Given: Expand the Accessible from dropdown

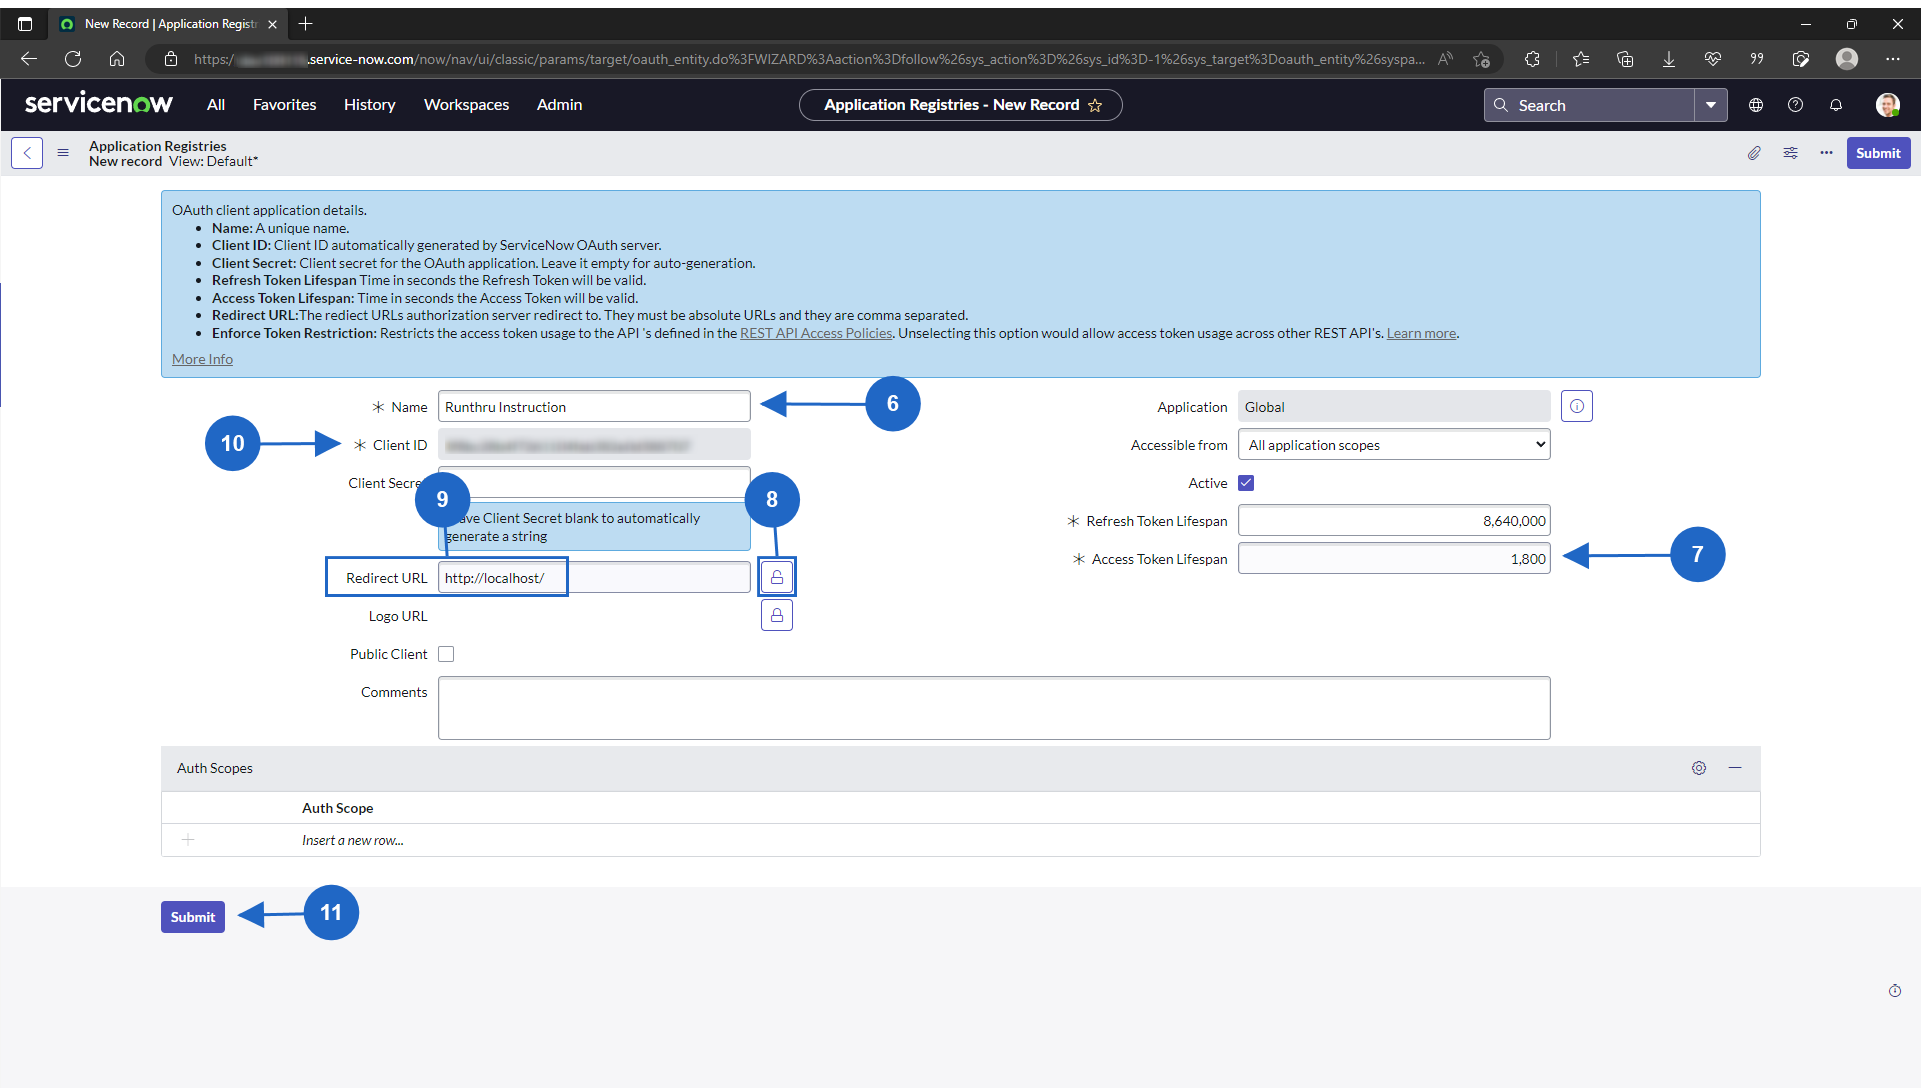Looking at the screenshot, I should [x=1394, y=445].
